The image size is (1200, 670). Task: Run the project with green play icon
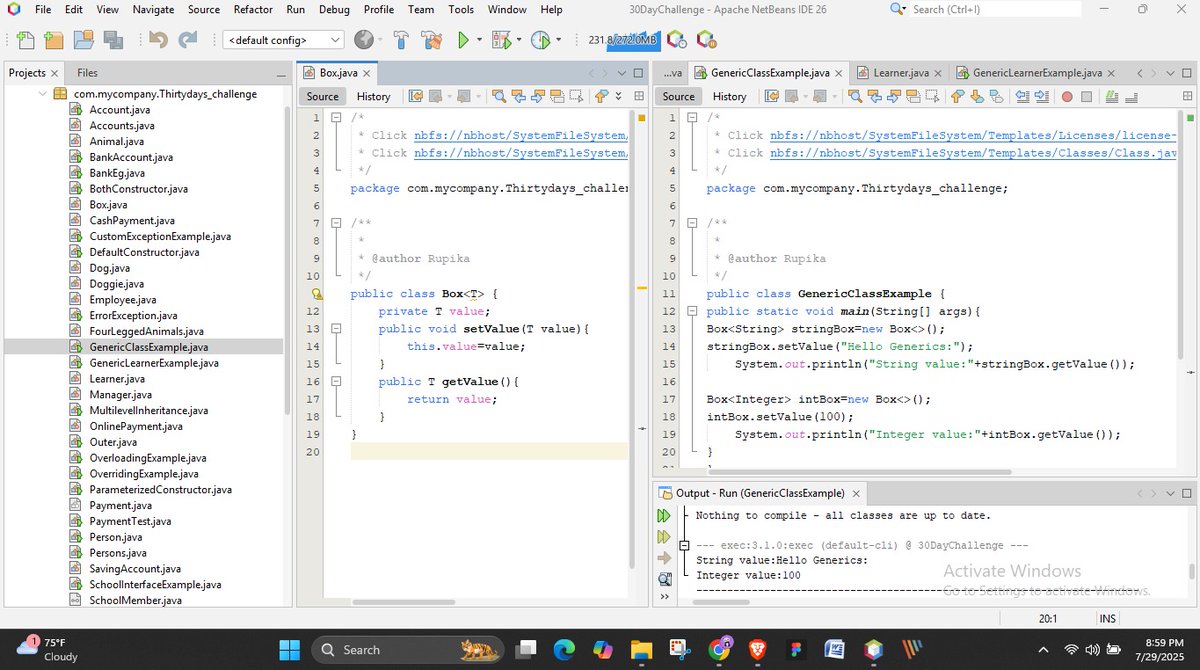463,40
